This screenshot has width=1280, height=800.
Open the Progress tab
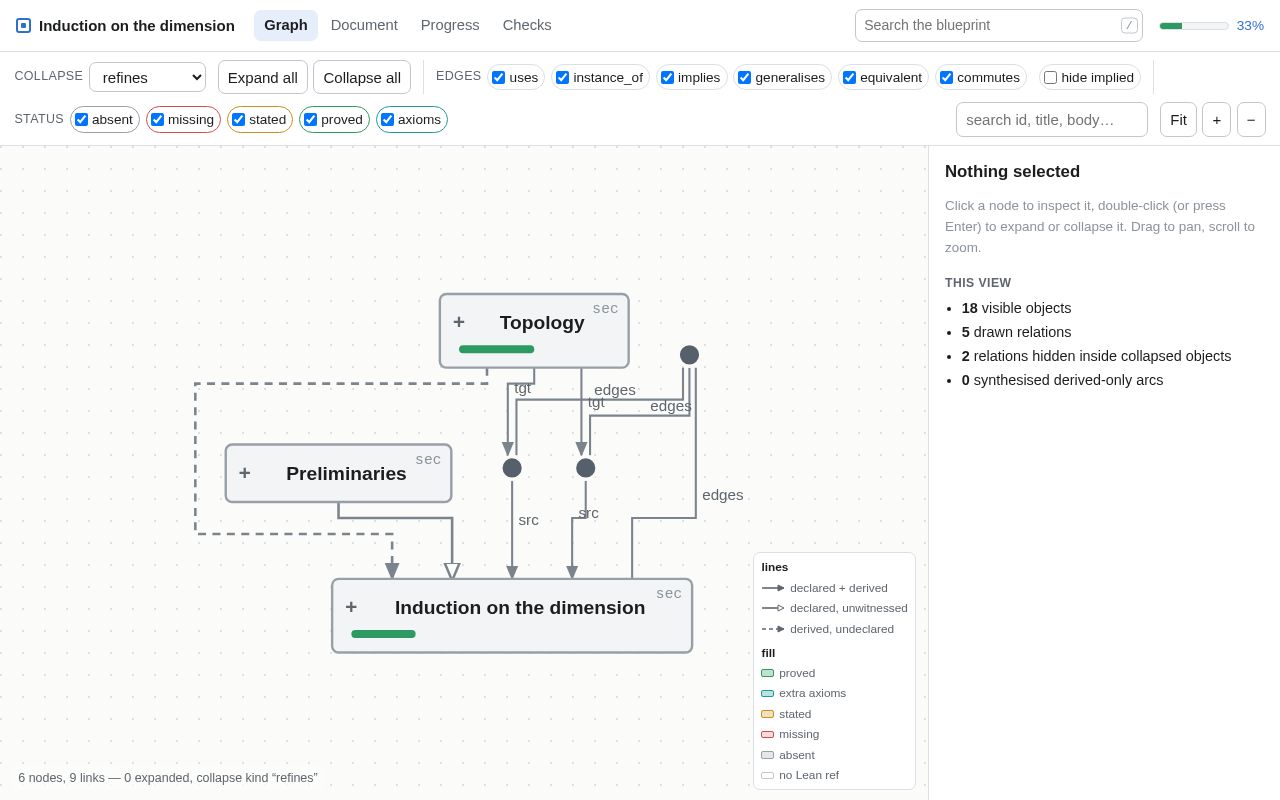[450, 25]
